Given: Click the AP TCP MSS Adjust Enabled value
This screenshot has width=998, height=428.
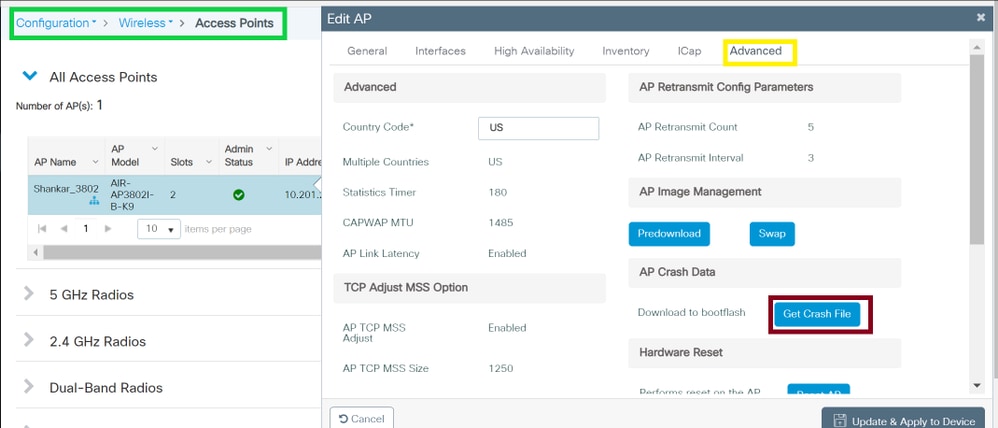Looking at the screenshot, I should (507, 328).
